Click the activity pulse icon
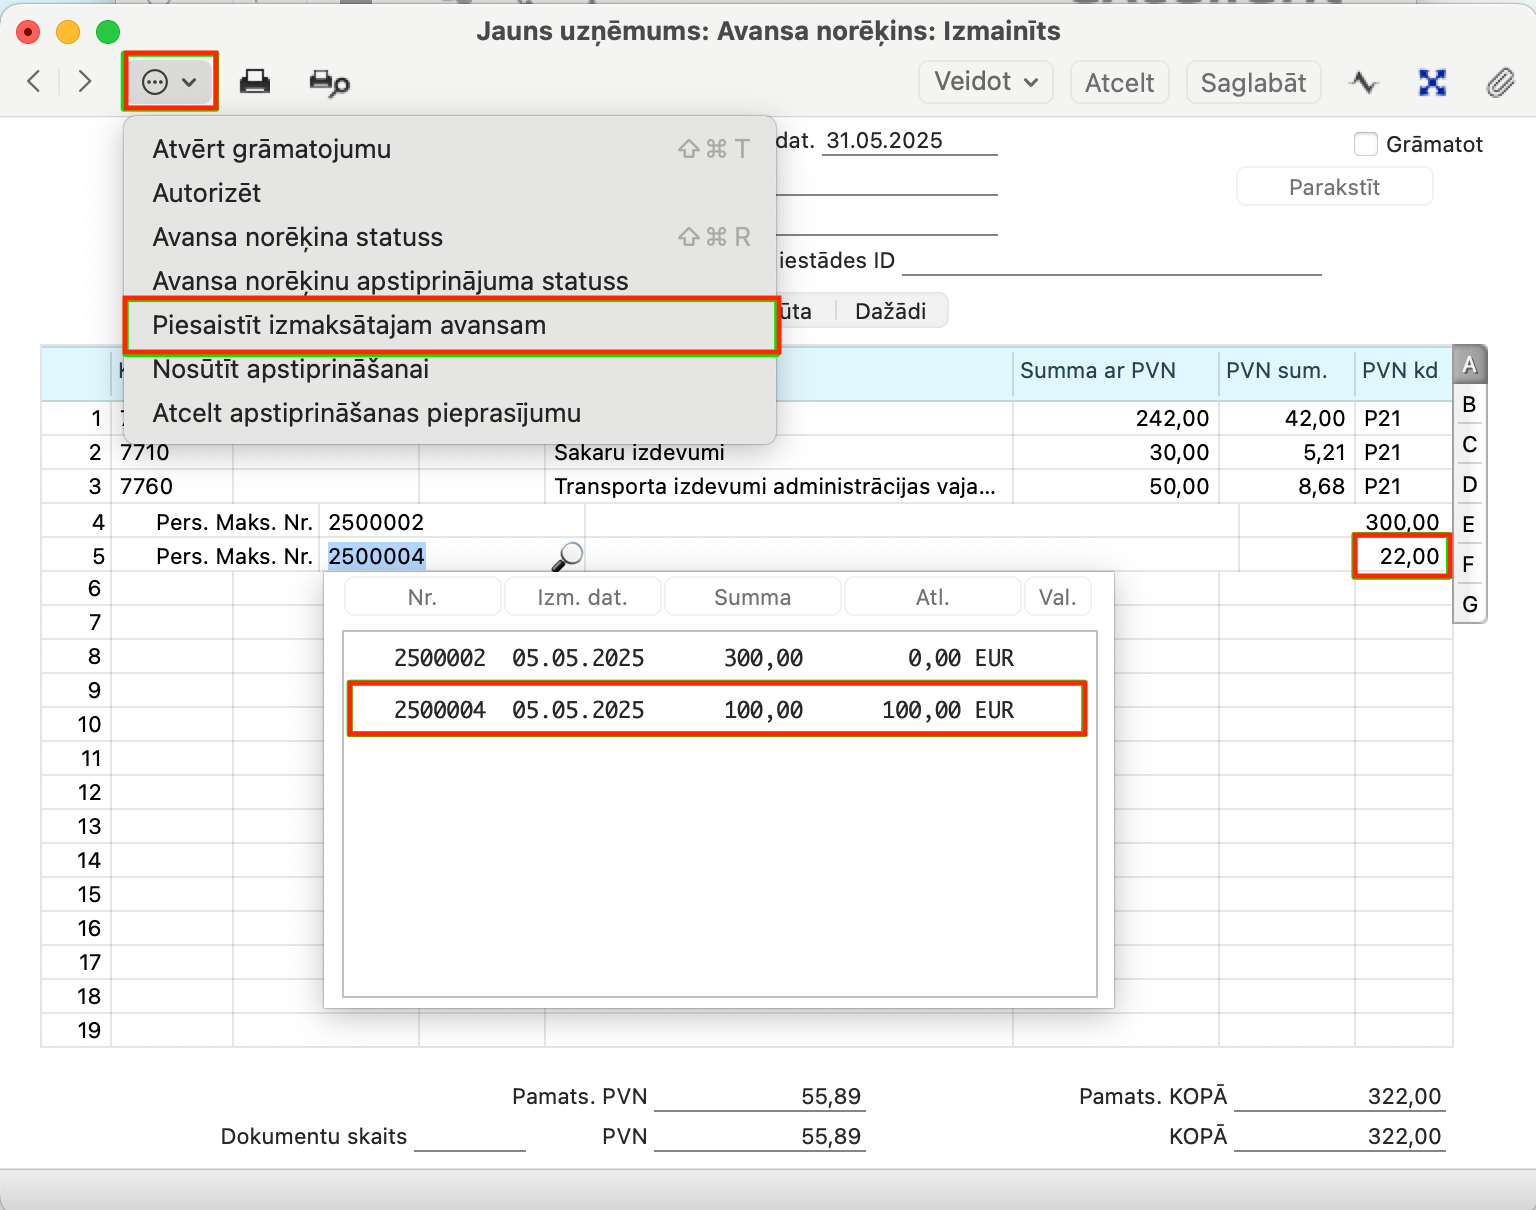 coord(1363,82)
